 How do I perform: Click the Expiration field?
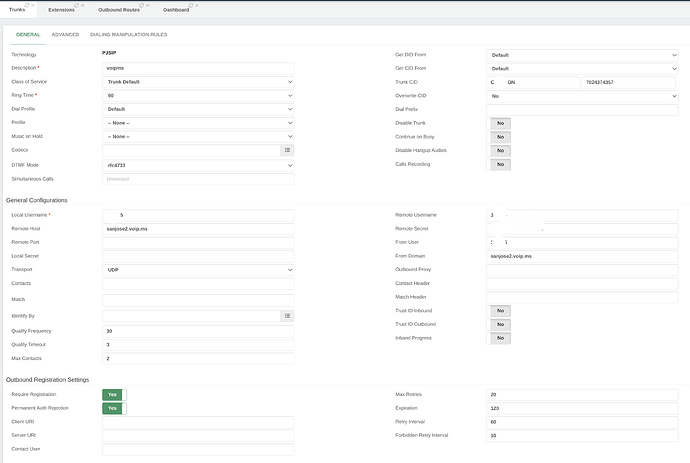click(x=582, y=408)
